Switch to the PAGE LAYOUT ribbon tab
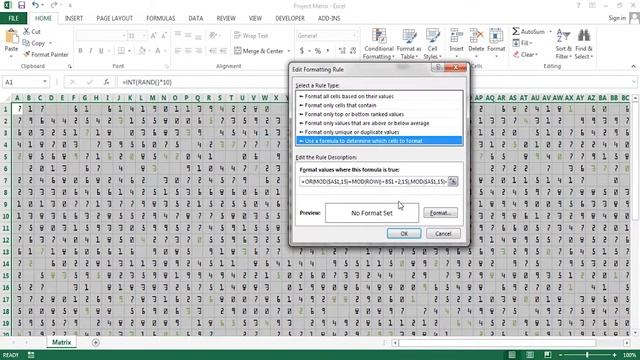Viewport: 640px width, 360px height. pos(114,18)
